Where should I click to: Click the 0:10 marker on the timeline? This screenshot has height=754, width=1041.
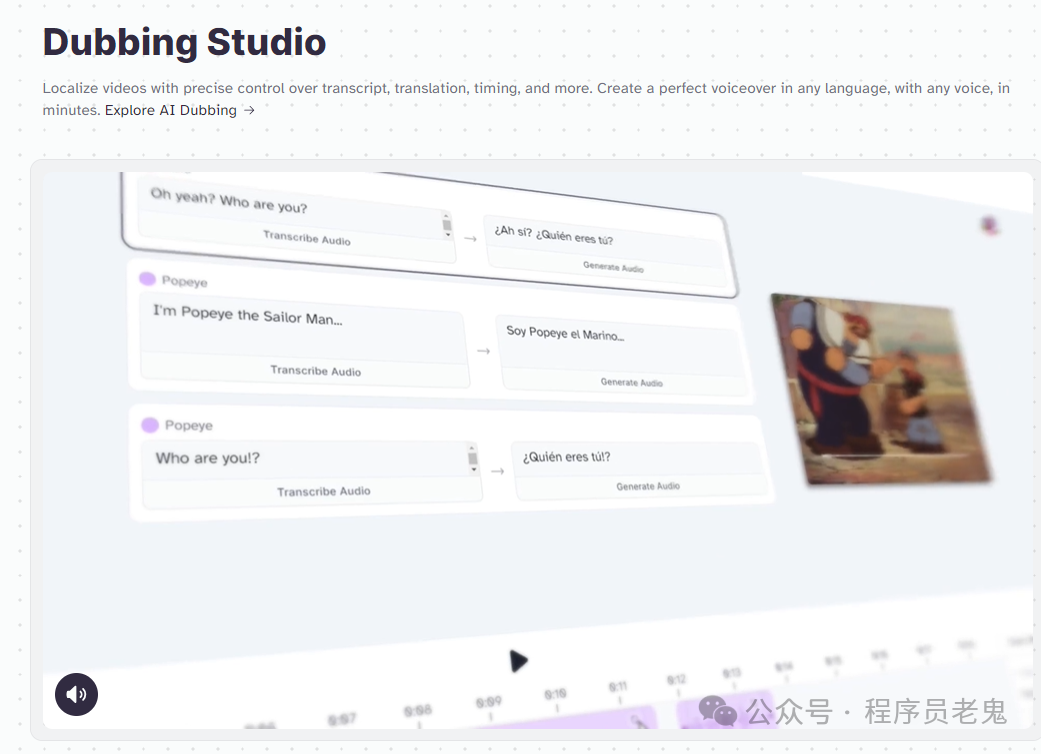pyautogui.click(x=555, y=694)
